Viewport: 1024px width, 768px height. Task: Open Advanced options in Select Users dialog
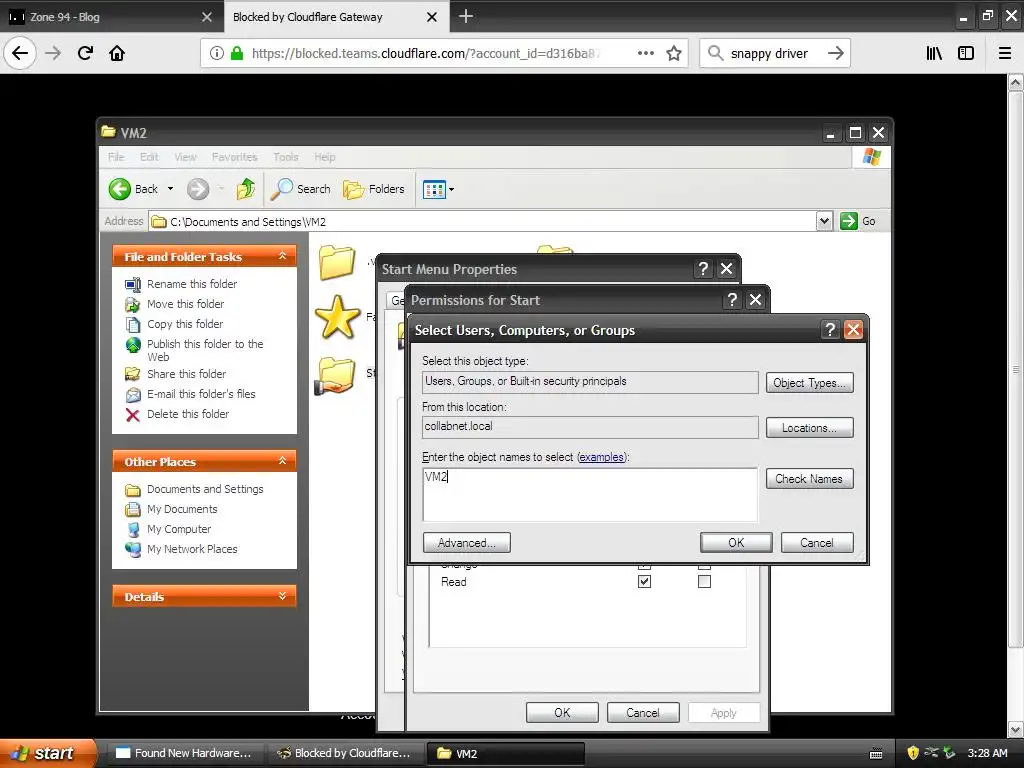tap(466, 543)
